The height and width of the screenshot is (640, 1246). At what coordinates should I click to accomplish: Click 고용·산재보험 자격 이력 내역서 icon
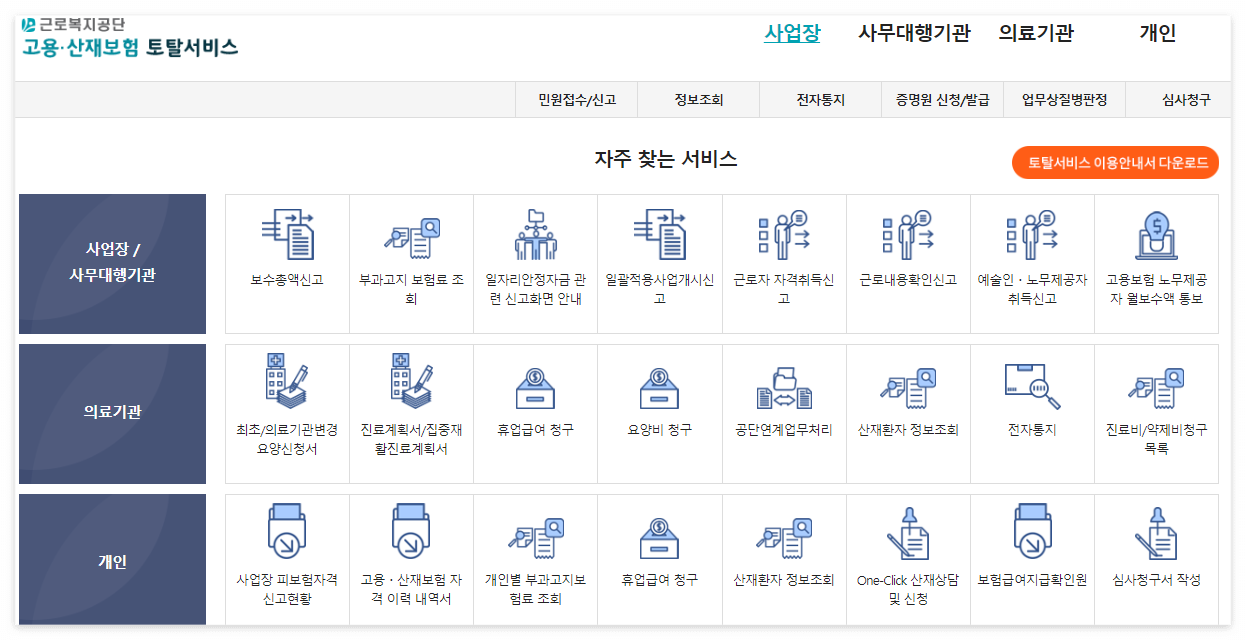point(411,533)
